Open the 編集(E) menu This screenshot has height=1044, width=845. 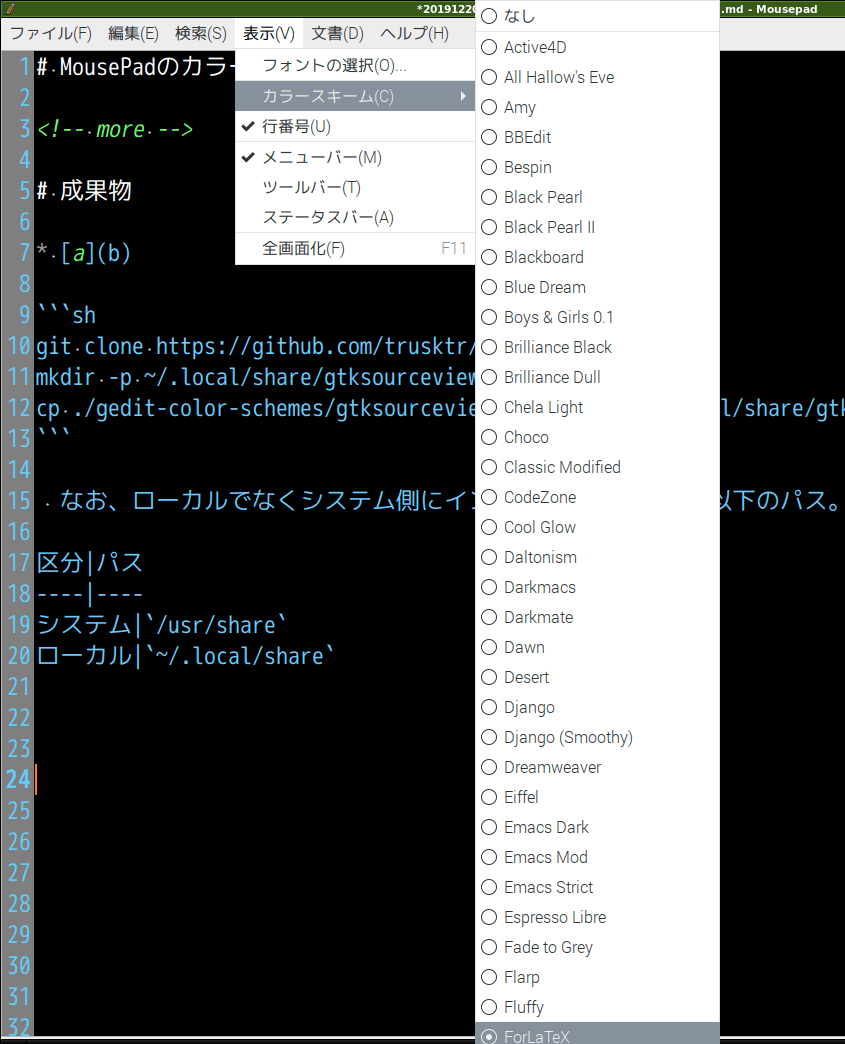133,33
